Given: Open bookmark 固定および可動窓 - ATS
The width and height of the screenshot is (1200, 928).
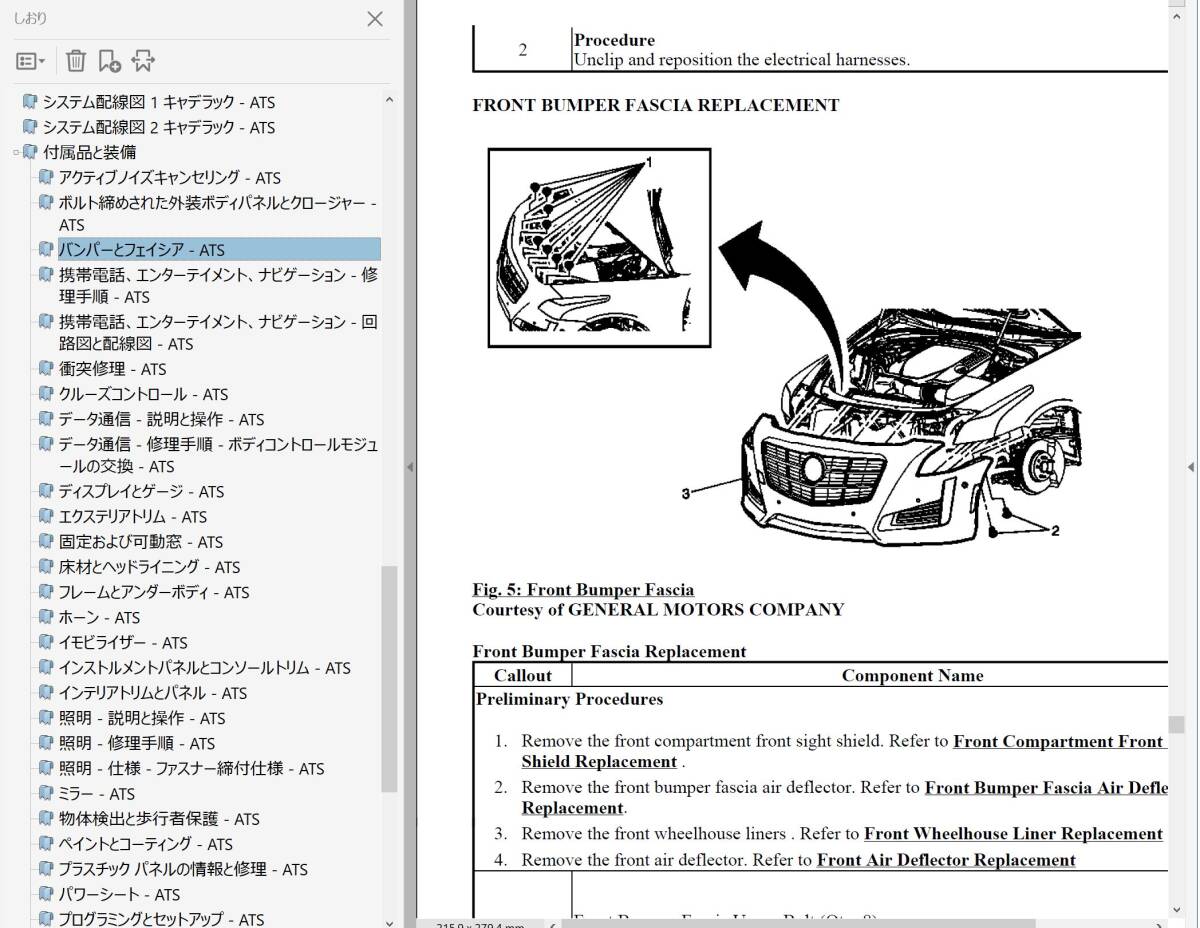Looking at the screenshot, I should tap(140, 542).
